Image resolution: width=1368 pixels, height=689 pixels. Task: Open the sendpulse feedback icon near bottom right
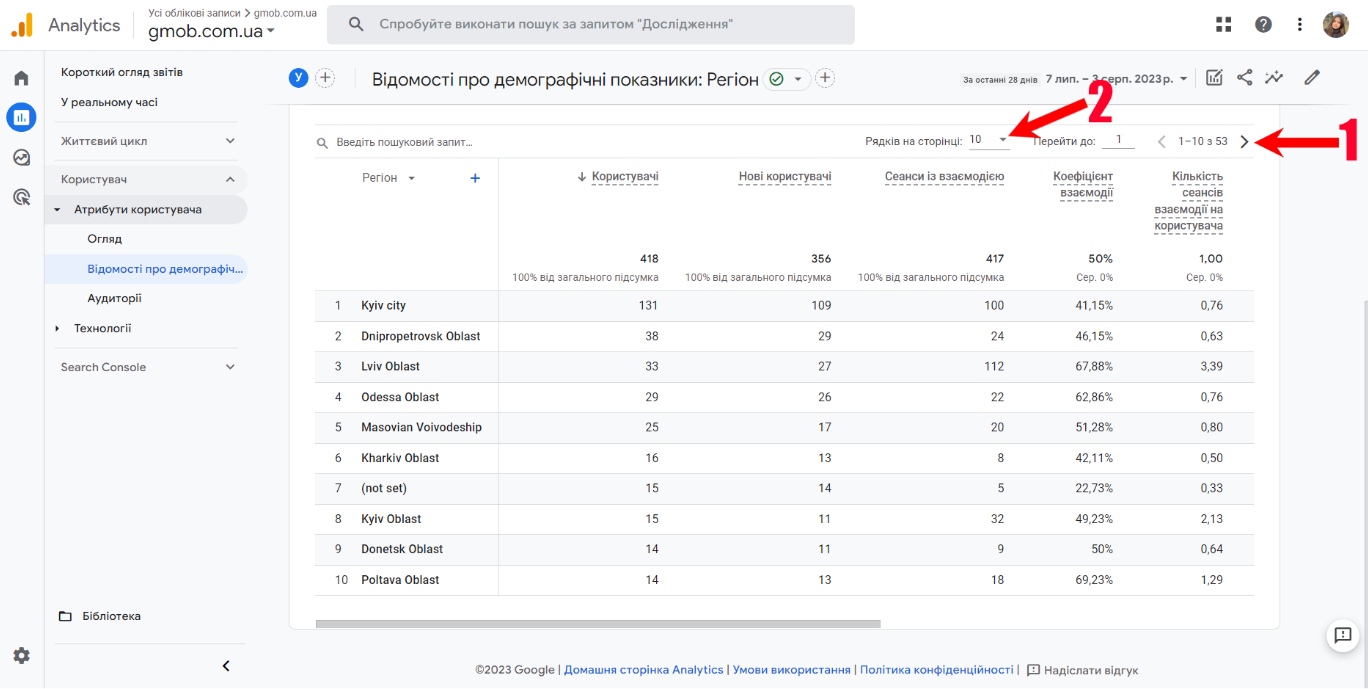[1341, 636]
